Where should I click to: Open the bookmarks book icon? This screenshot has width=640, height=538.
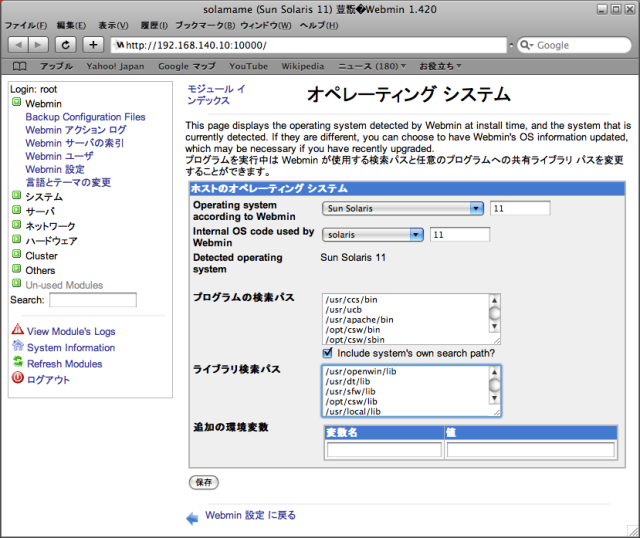[19, 66]
